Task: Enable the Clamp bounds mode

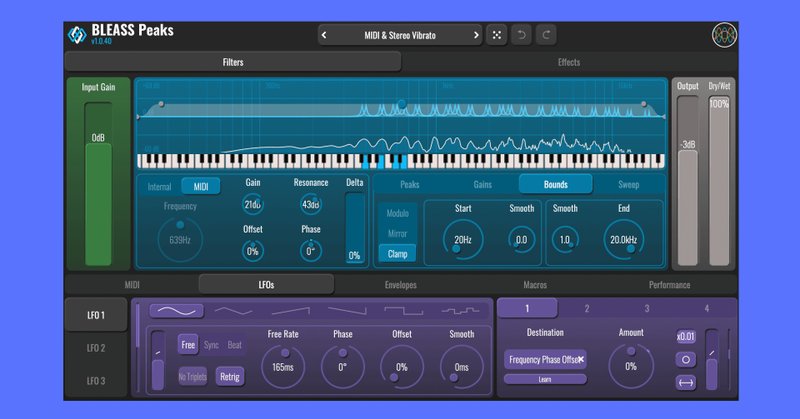Action: pos(397,254)
